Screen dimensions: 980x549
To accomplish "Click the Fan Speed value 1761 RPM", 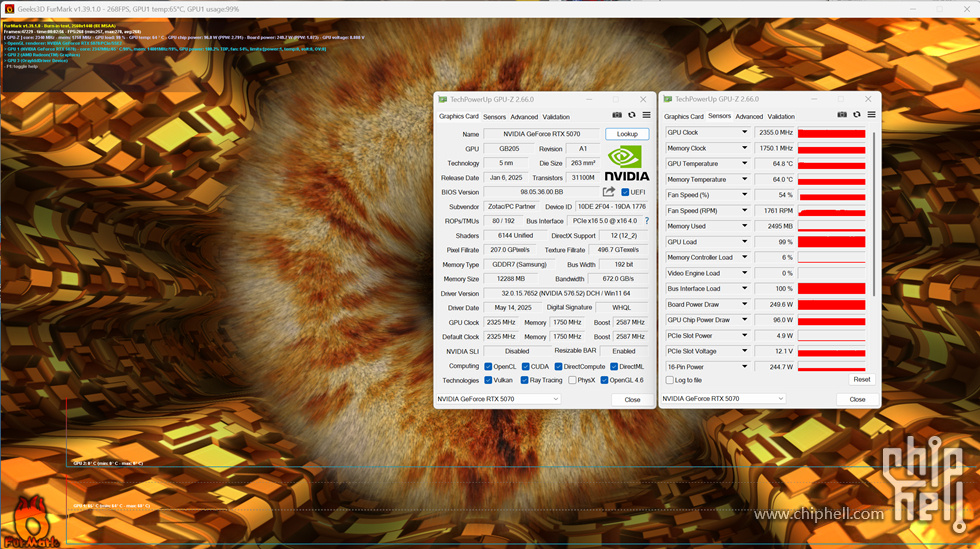I will [775, 211].
